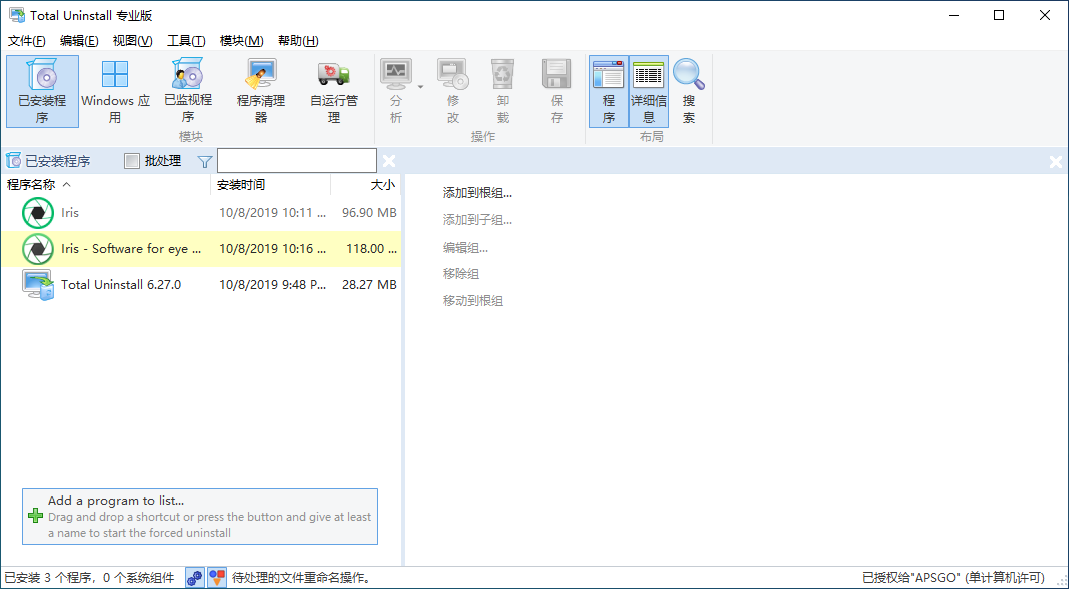Click the green plus add icon
The width and height of the screenshot is (1069, 589).
click(35, 516)
